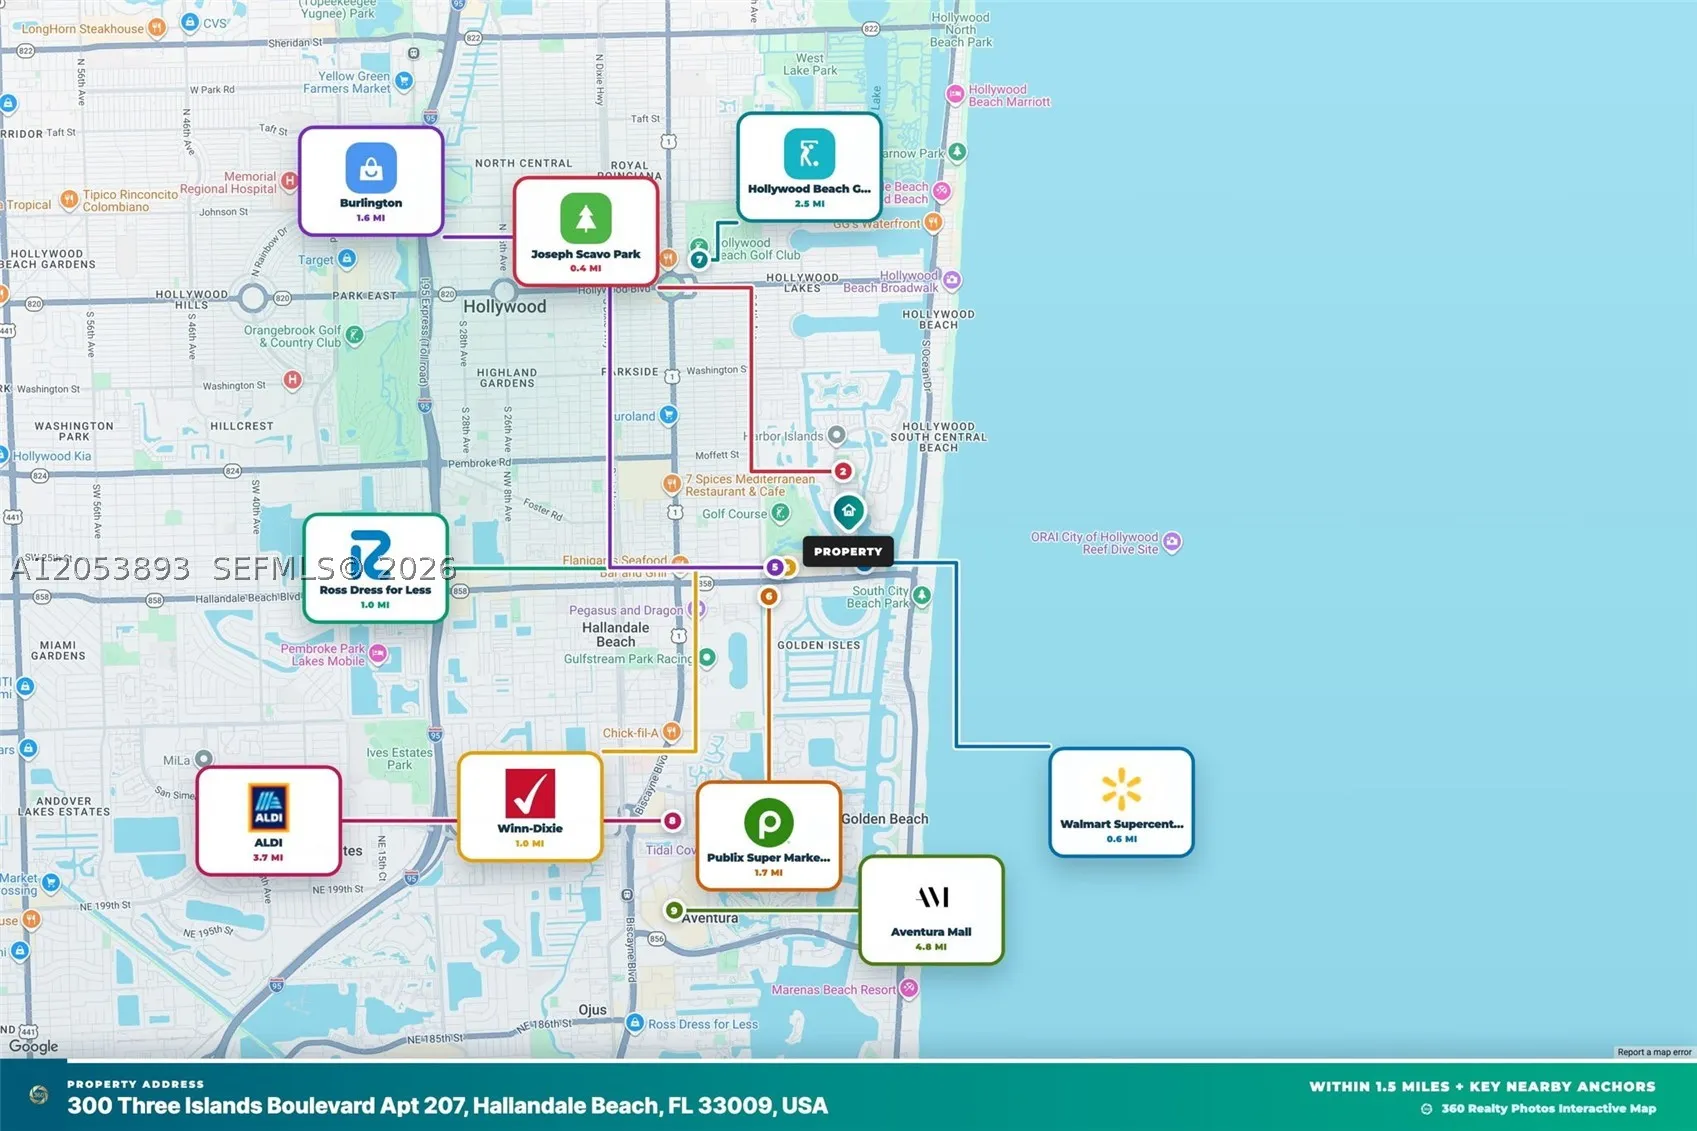Click the Orangebrook Golf & Country Club pin
Image resolution: width=1697 pixels, height=1131 pixels.
(354, 336)
